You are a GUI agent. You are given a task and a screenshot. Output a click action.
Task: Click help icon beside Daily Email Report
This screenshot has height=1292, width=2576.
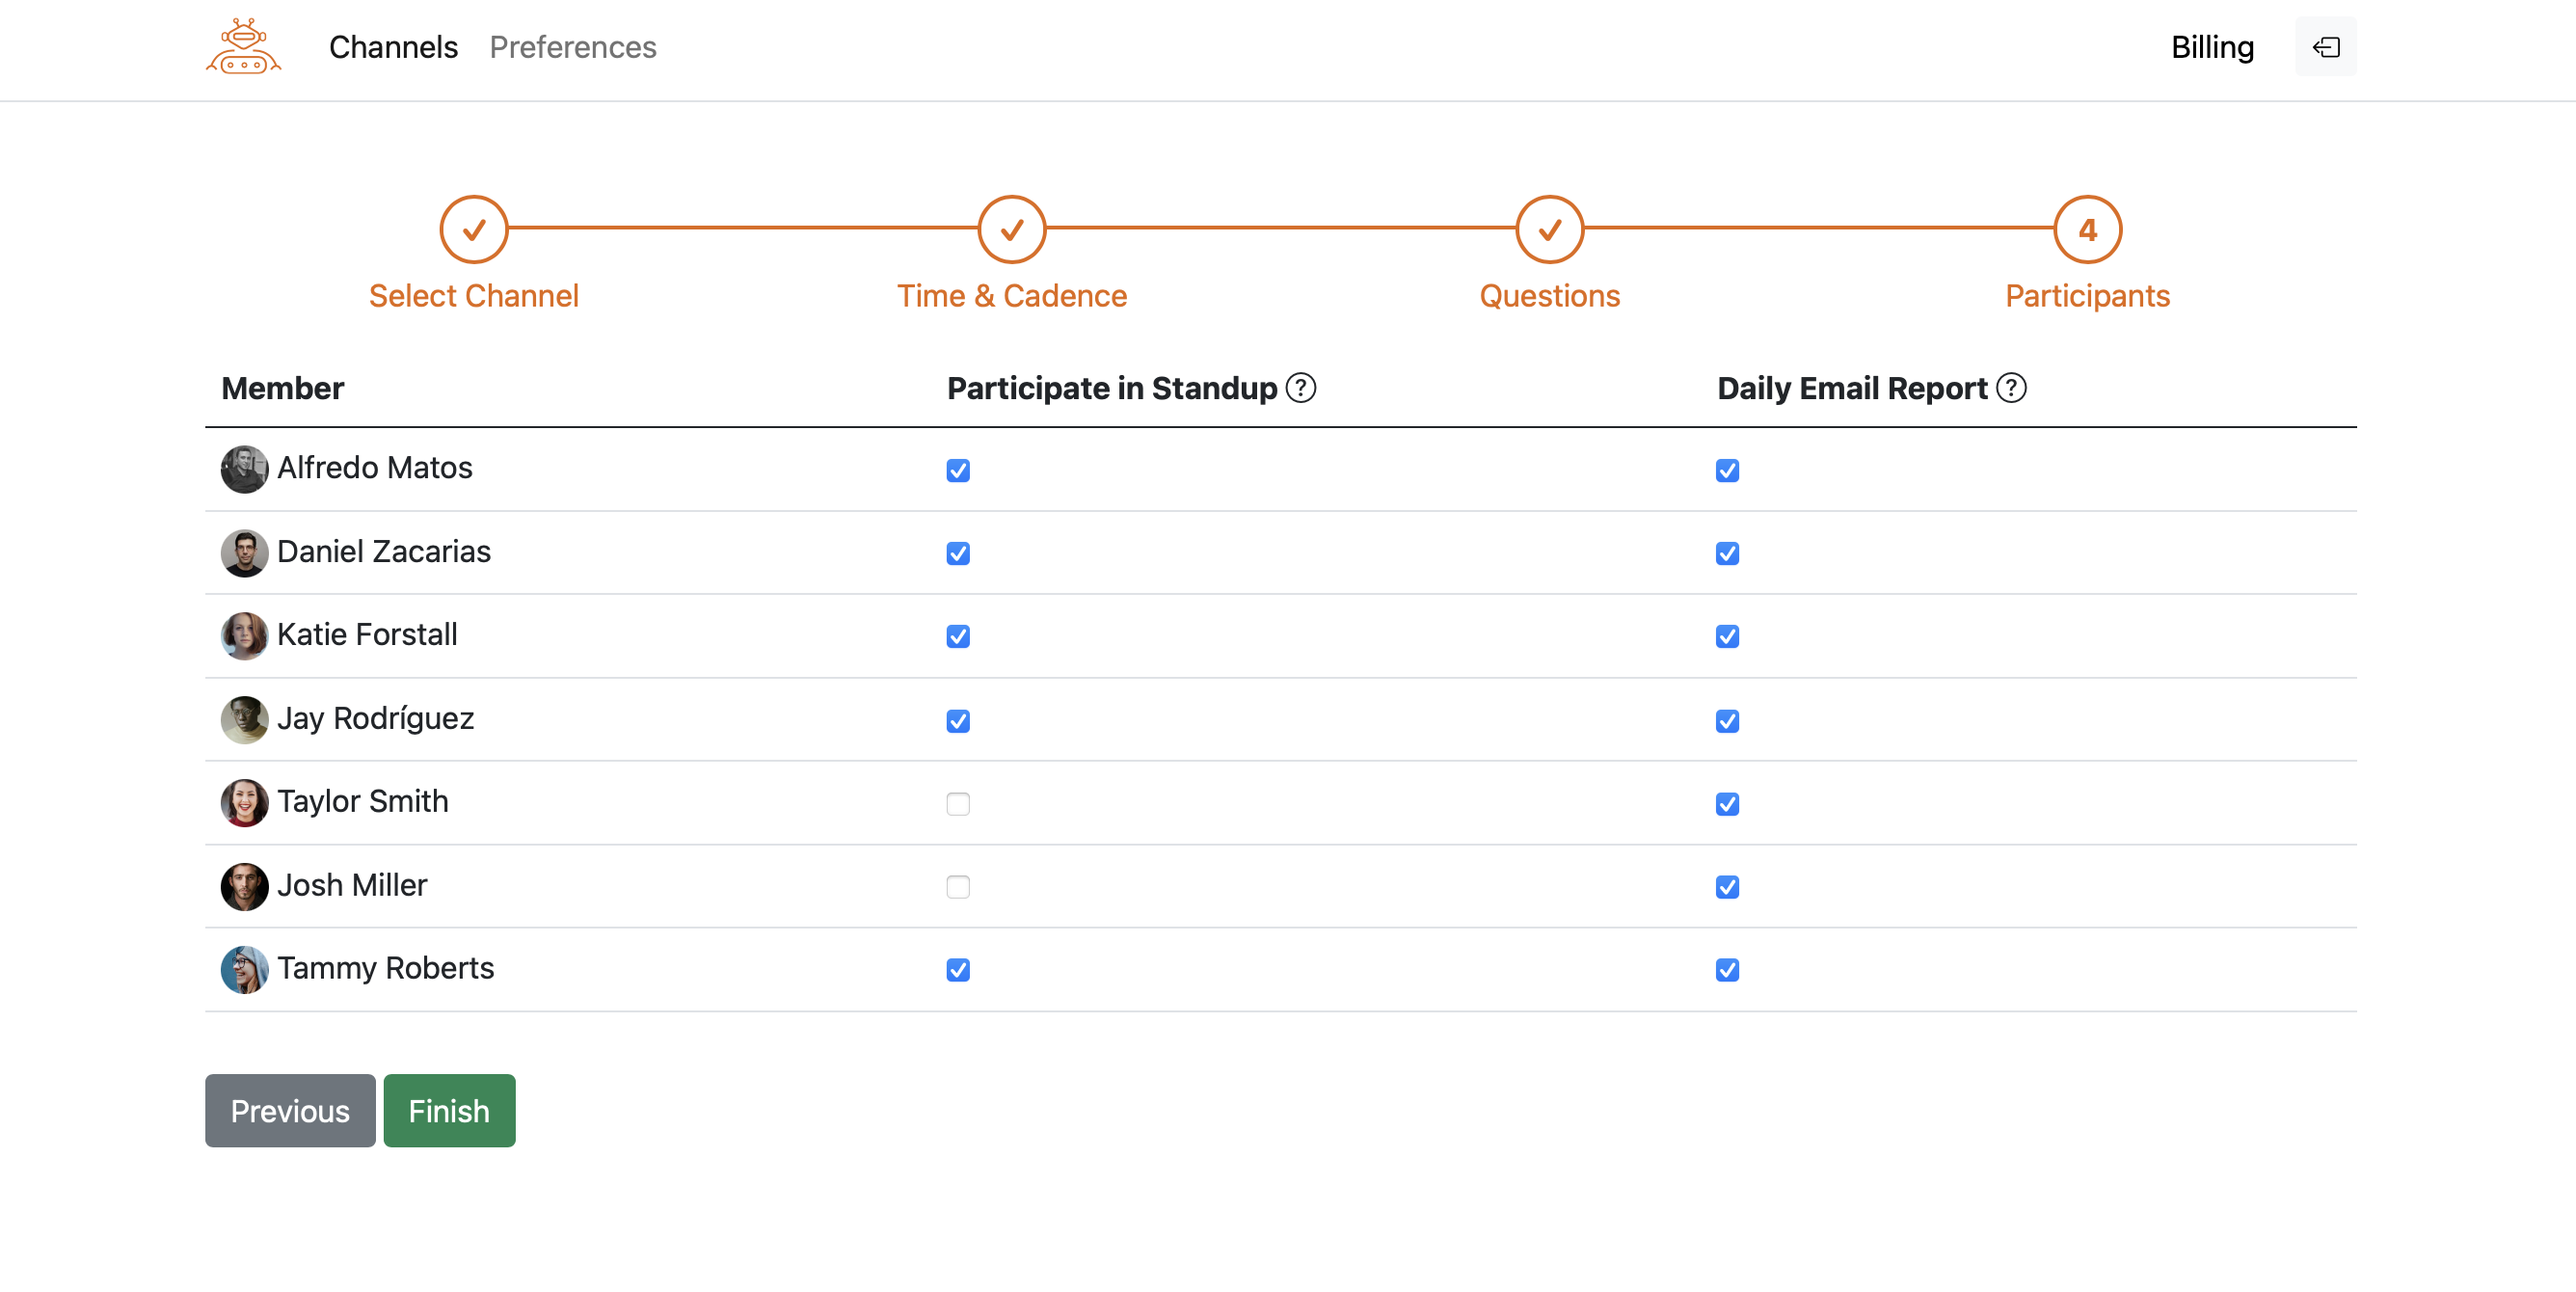[2010, 388]
